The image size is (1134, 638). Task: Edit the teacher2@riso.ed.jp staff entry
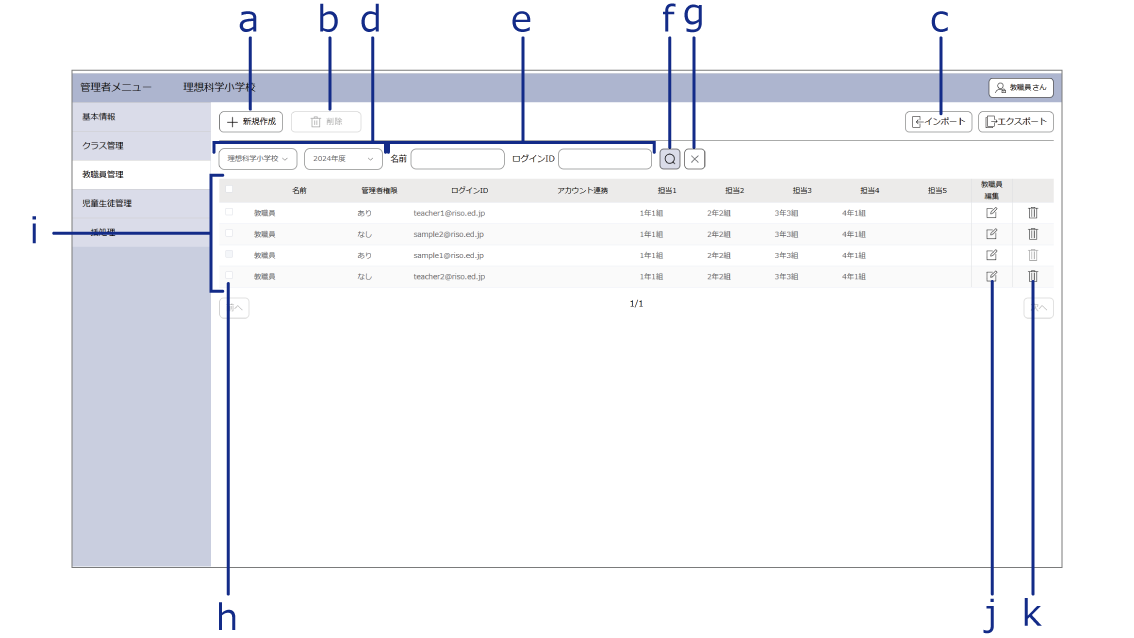[991, 276]
